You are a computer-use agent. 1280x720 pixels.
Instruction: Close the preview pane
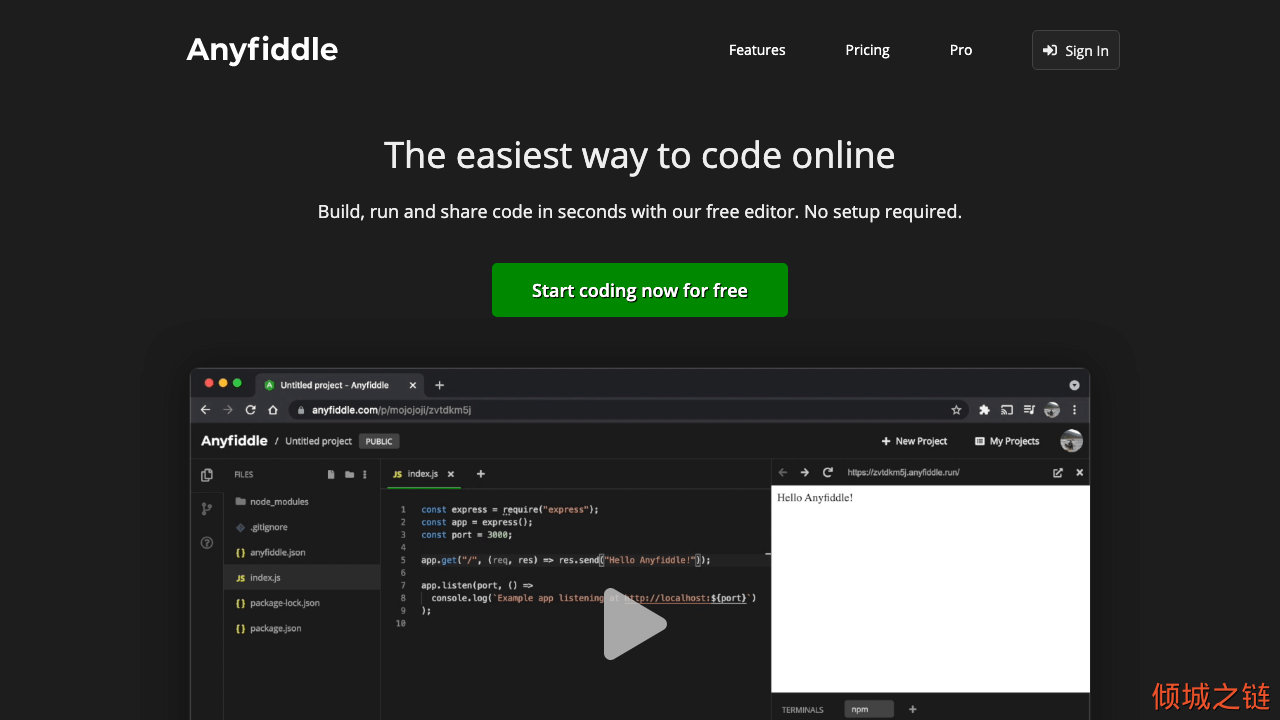coord(1079,472)
